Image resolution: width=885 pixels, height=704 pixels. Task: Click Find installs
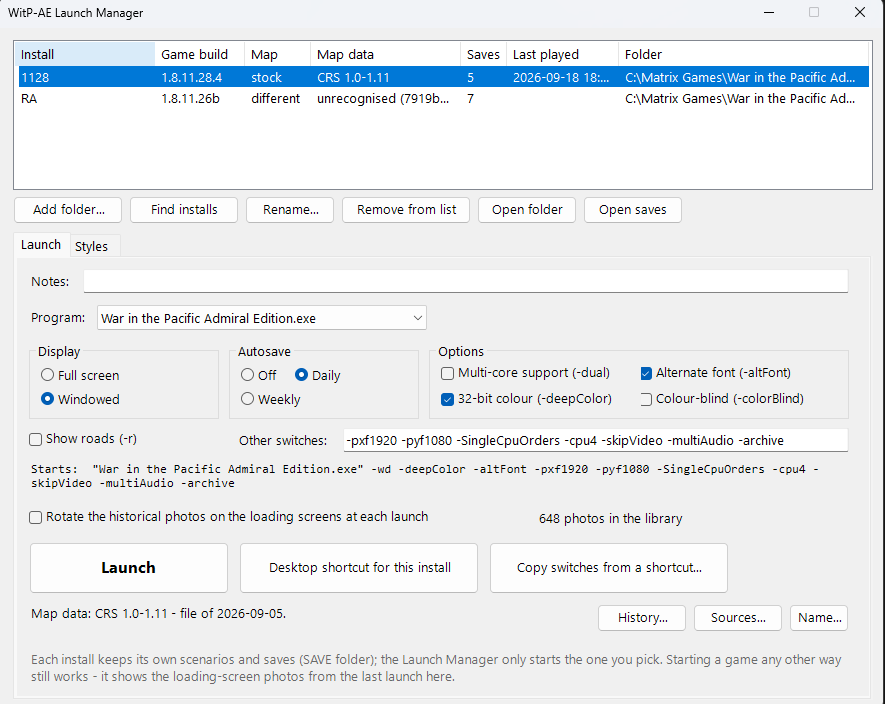click(184, 210)
